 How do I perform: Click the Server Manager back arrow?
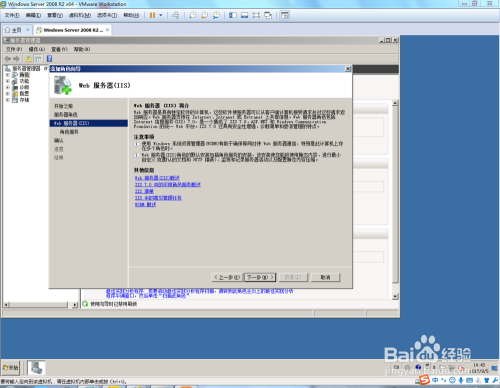(x=7, y=59)
